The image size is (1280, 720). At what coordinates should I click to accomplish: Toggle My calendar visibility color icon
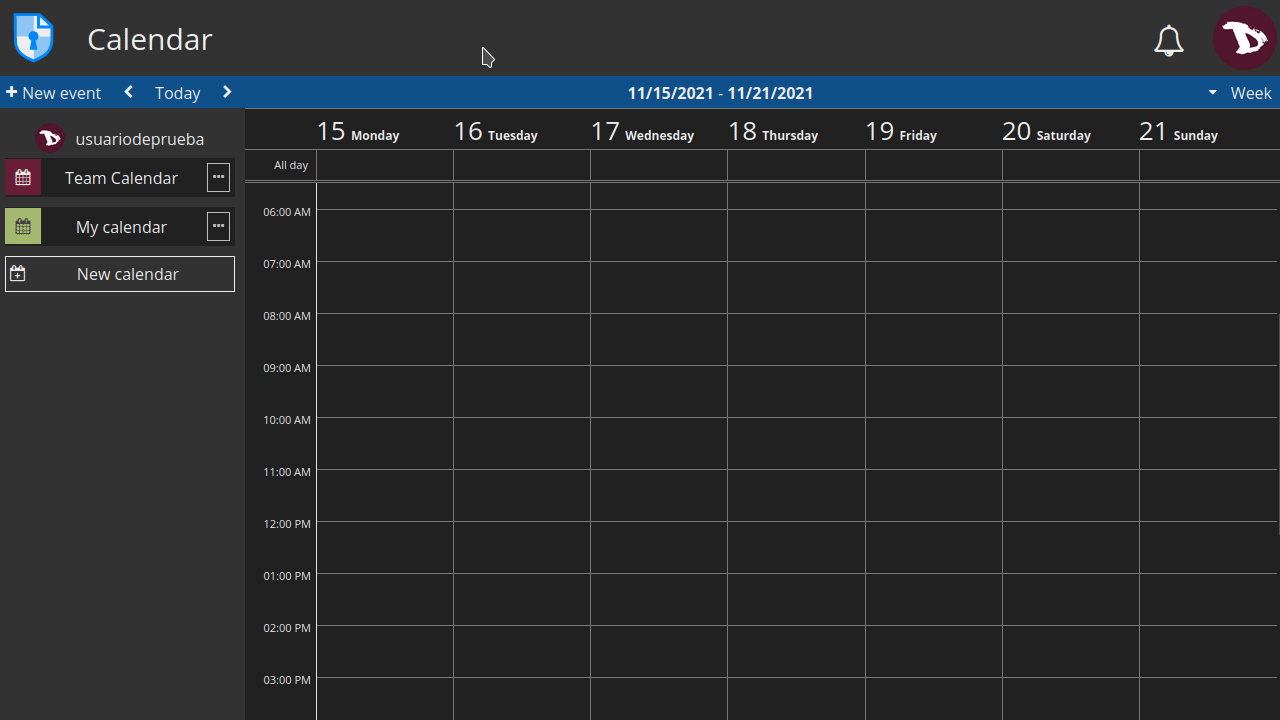[x=23, y=227]
